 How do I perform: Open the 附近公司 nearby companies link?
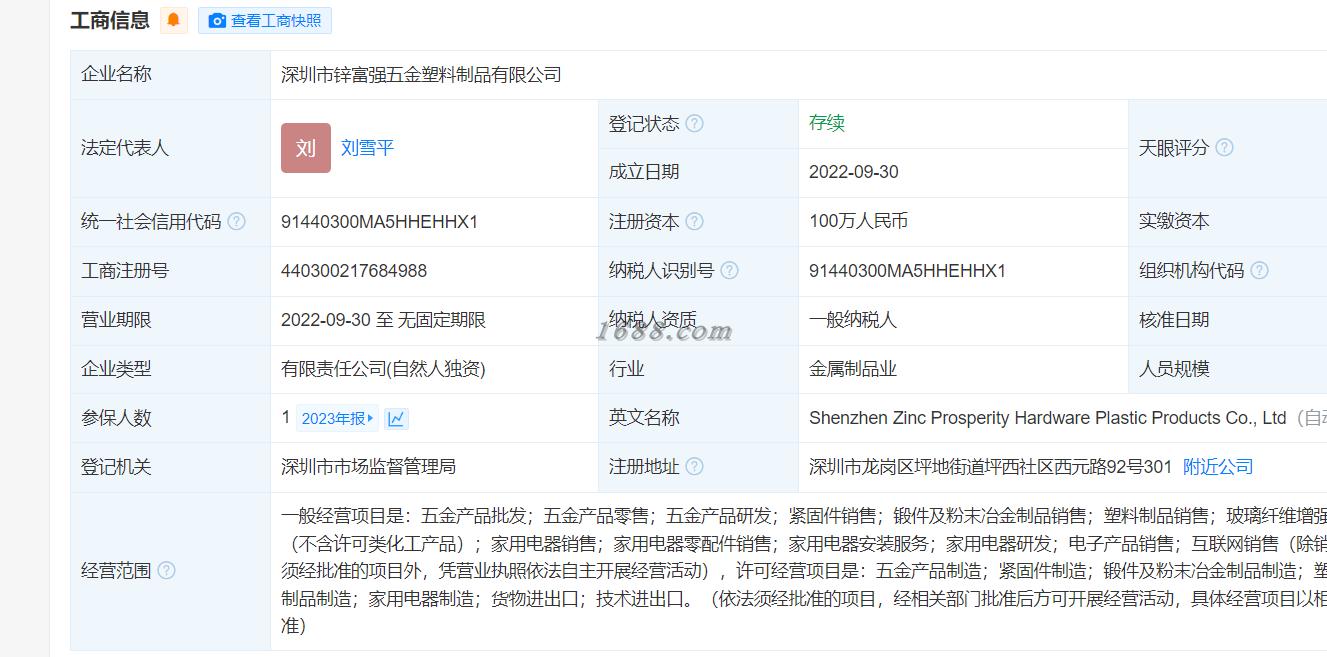click(1218, 467)
